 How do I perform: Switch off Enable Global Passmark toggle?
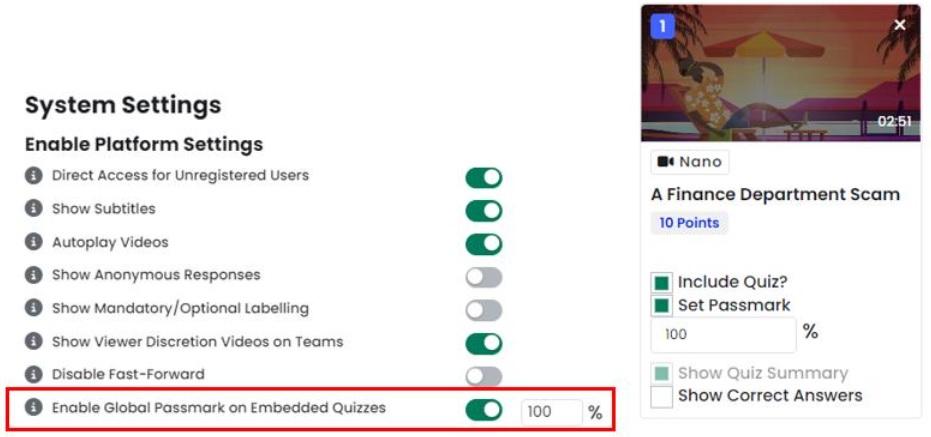click(x=484, y=410)
